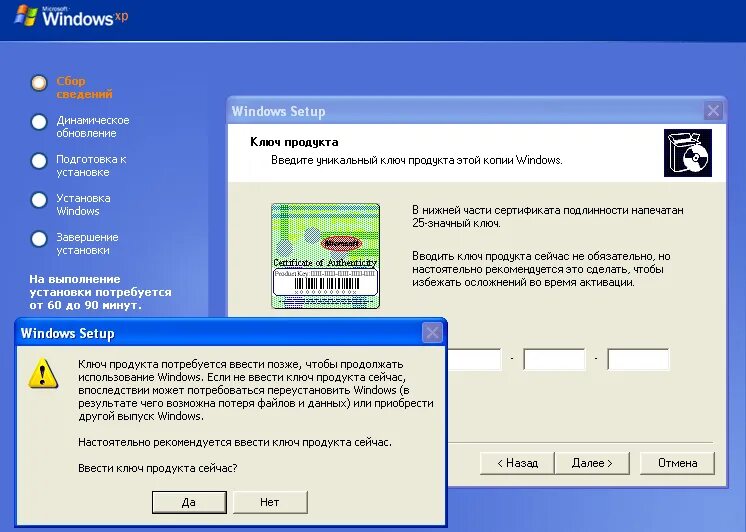
Task: Click the fourth product key input field
Action: pyautogui.click(x=554, y=359)
